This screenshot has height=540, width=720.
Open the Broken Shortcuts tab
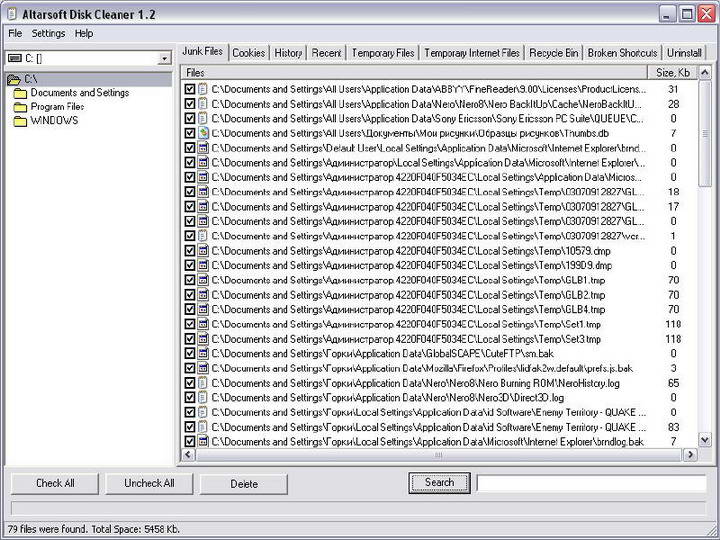click(623, 53)
